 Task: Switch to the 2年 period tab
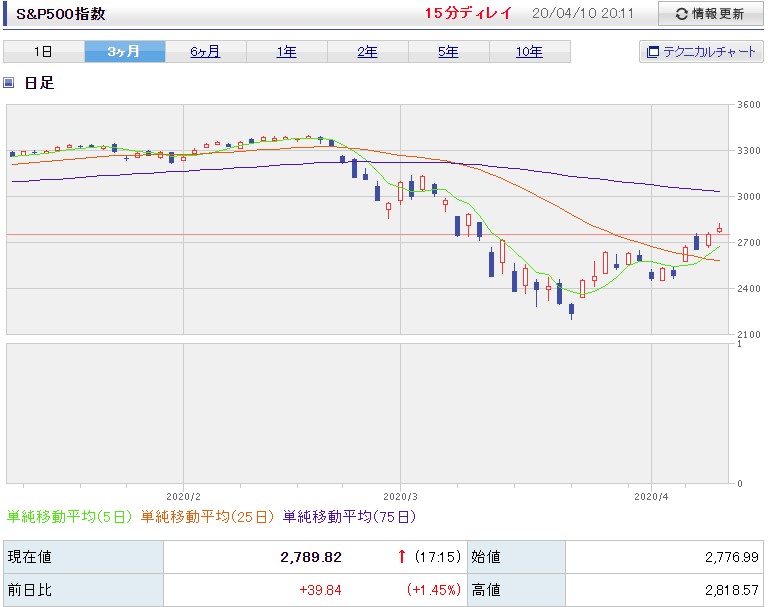[367, 51]
